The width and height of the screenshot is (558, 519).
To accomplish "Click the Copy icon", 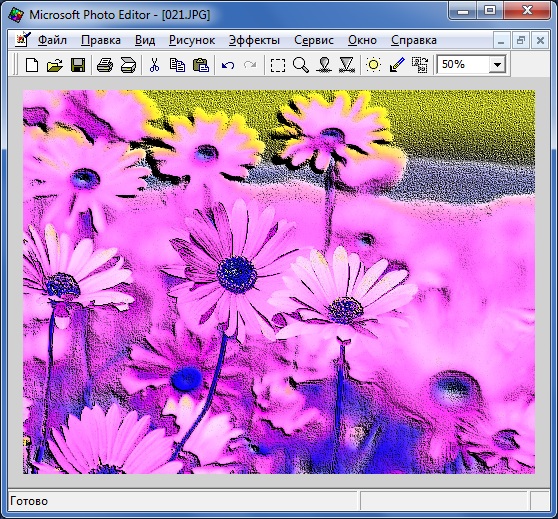I will 177,65.
